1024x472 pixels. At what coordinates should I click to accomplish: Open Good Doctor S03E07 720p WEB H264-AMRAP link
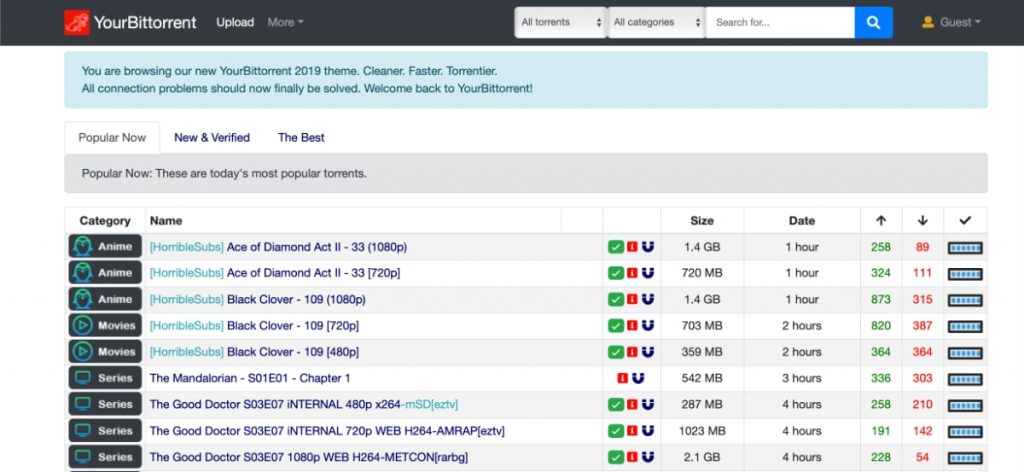(x=327, y=431)
